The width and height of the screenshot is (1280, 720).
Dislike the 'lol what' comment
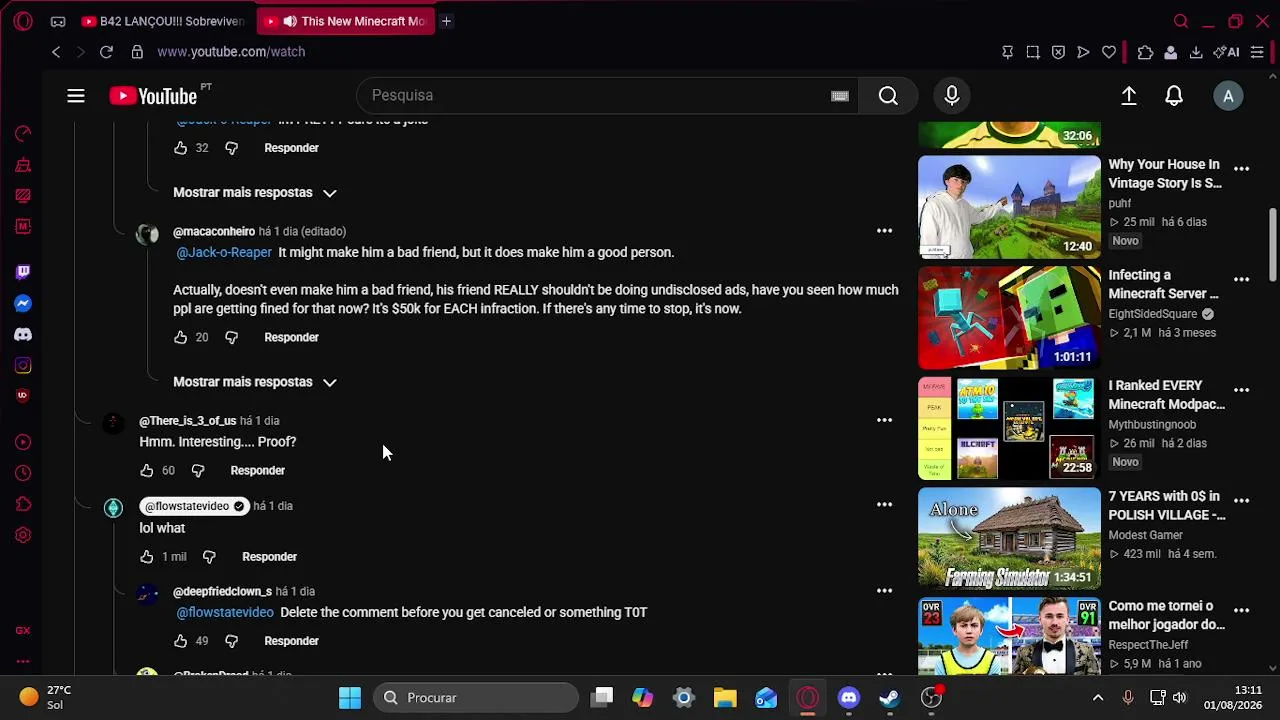click(x=209, y=557)
